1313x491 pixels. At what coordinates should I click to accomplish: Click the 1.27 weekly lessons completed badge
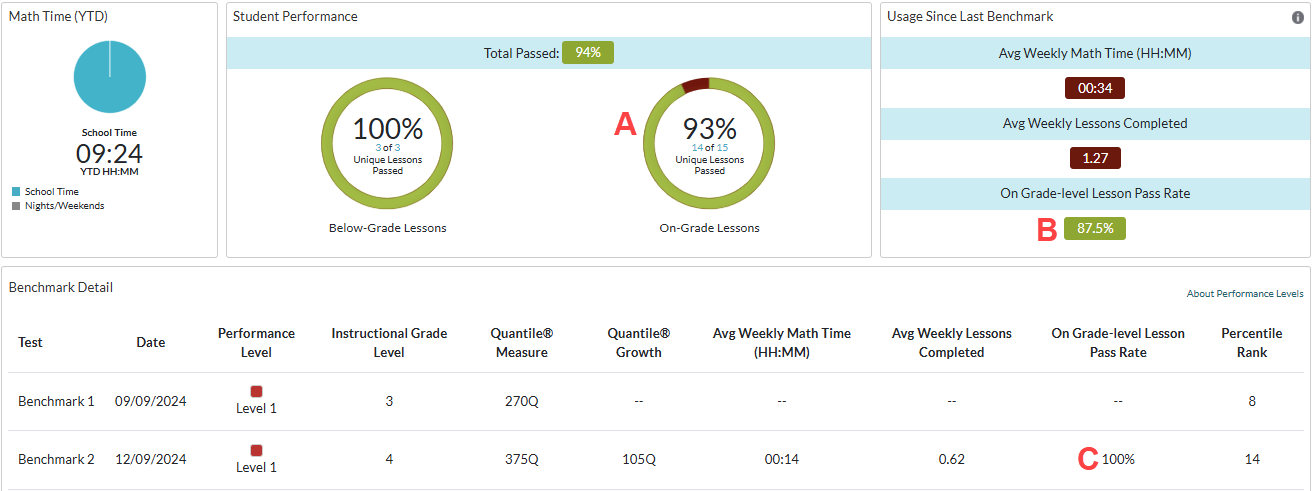[x=1095, y=158]
